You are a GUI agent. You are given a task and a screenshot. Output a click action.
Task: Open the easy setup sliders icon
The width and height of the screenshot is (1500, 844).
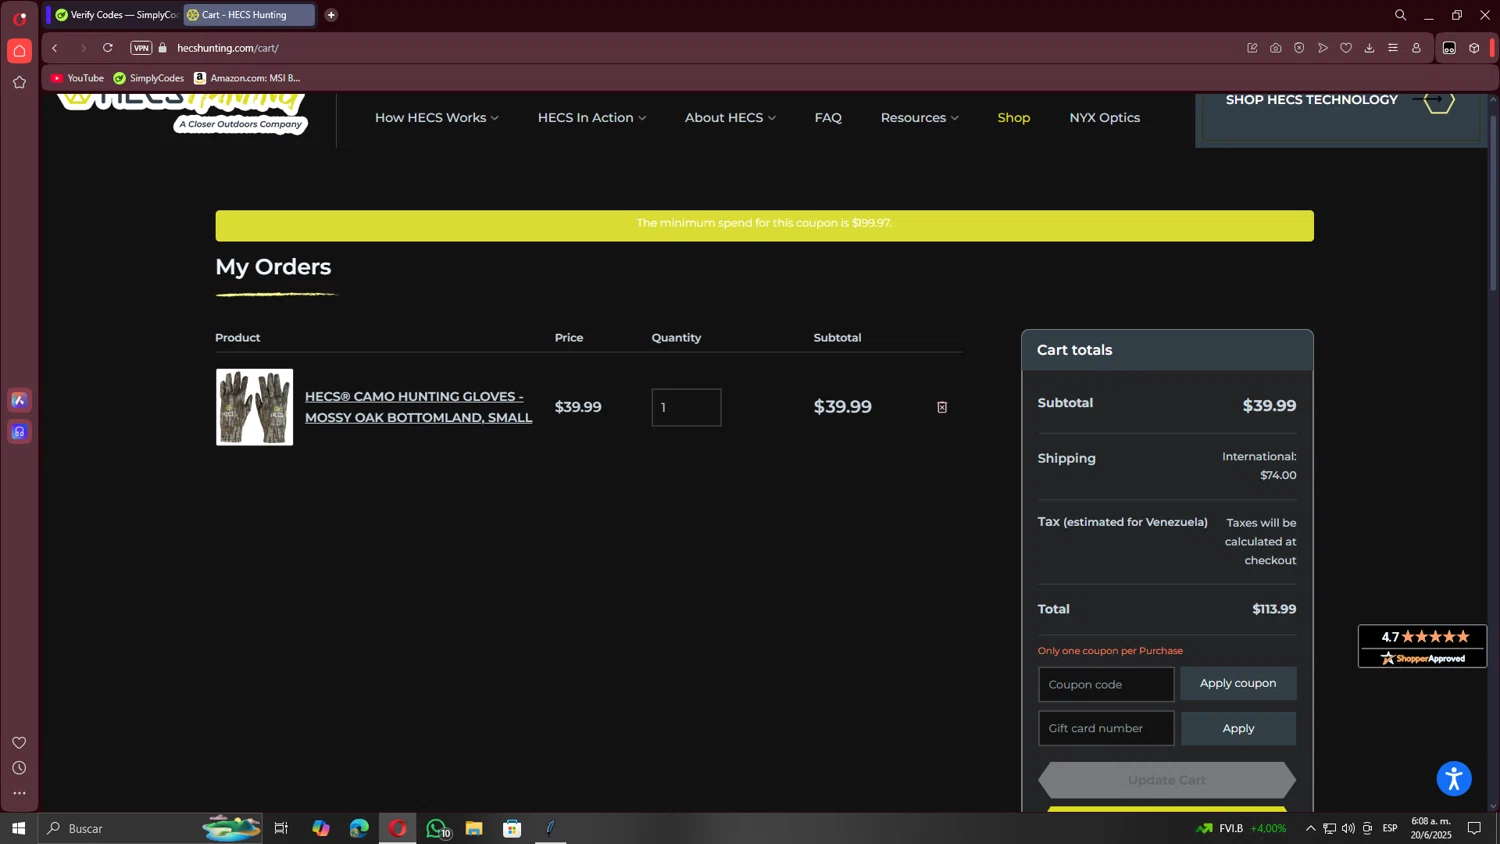pyautogui.click(x=1393, y=48)
